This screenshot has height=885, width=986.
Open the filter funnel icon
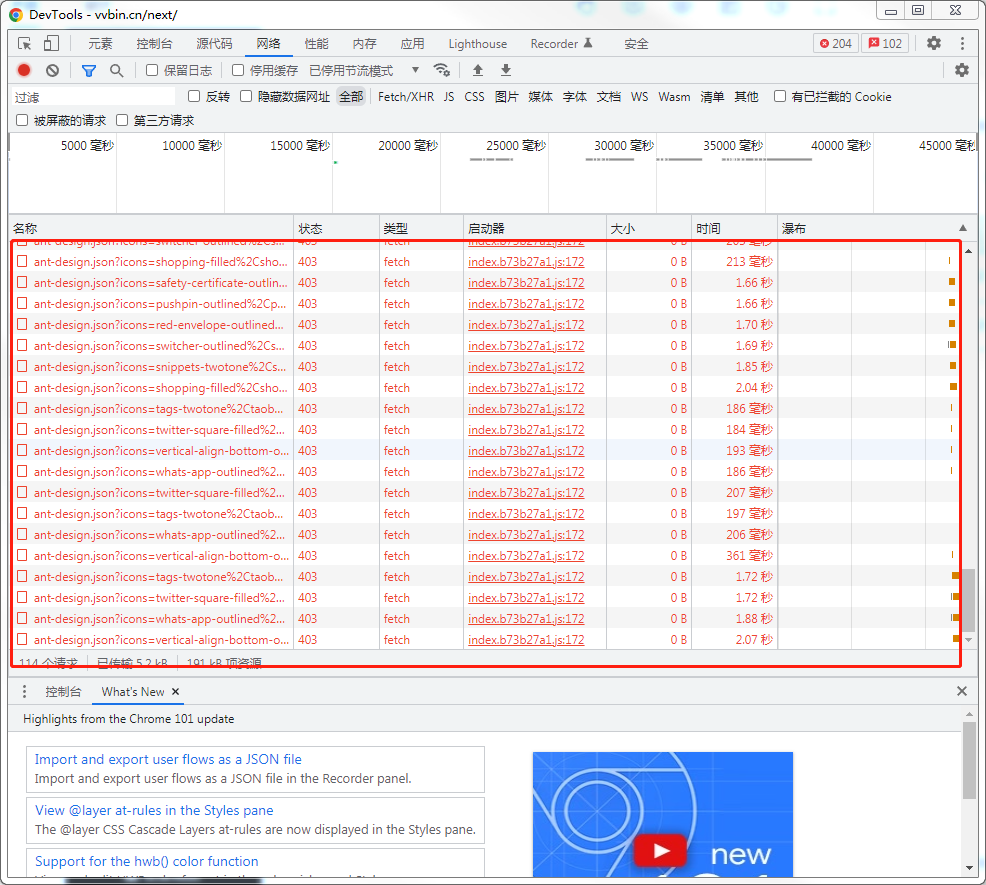(x=88, y=71)
